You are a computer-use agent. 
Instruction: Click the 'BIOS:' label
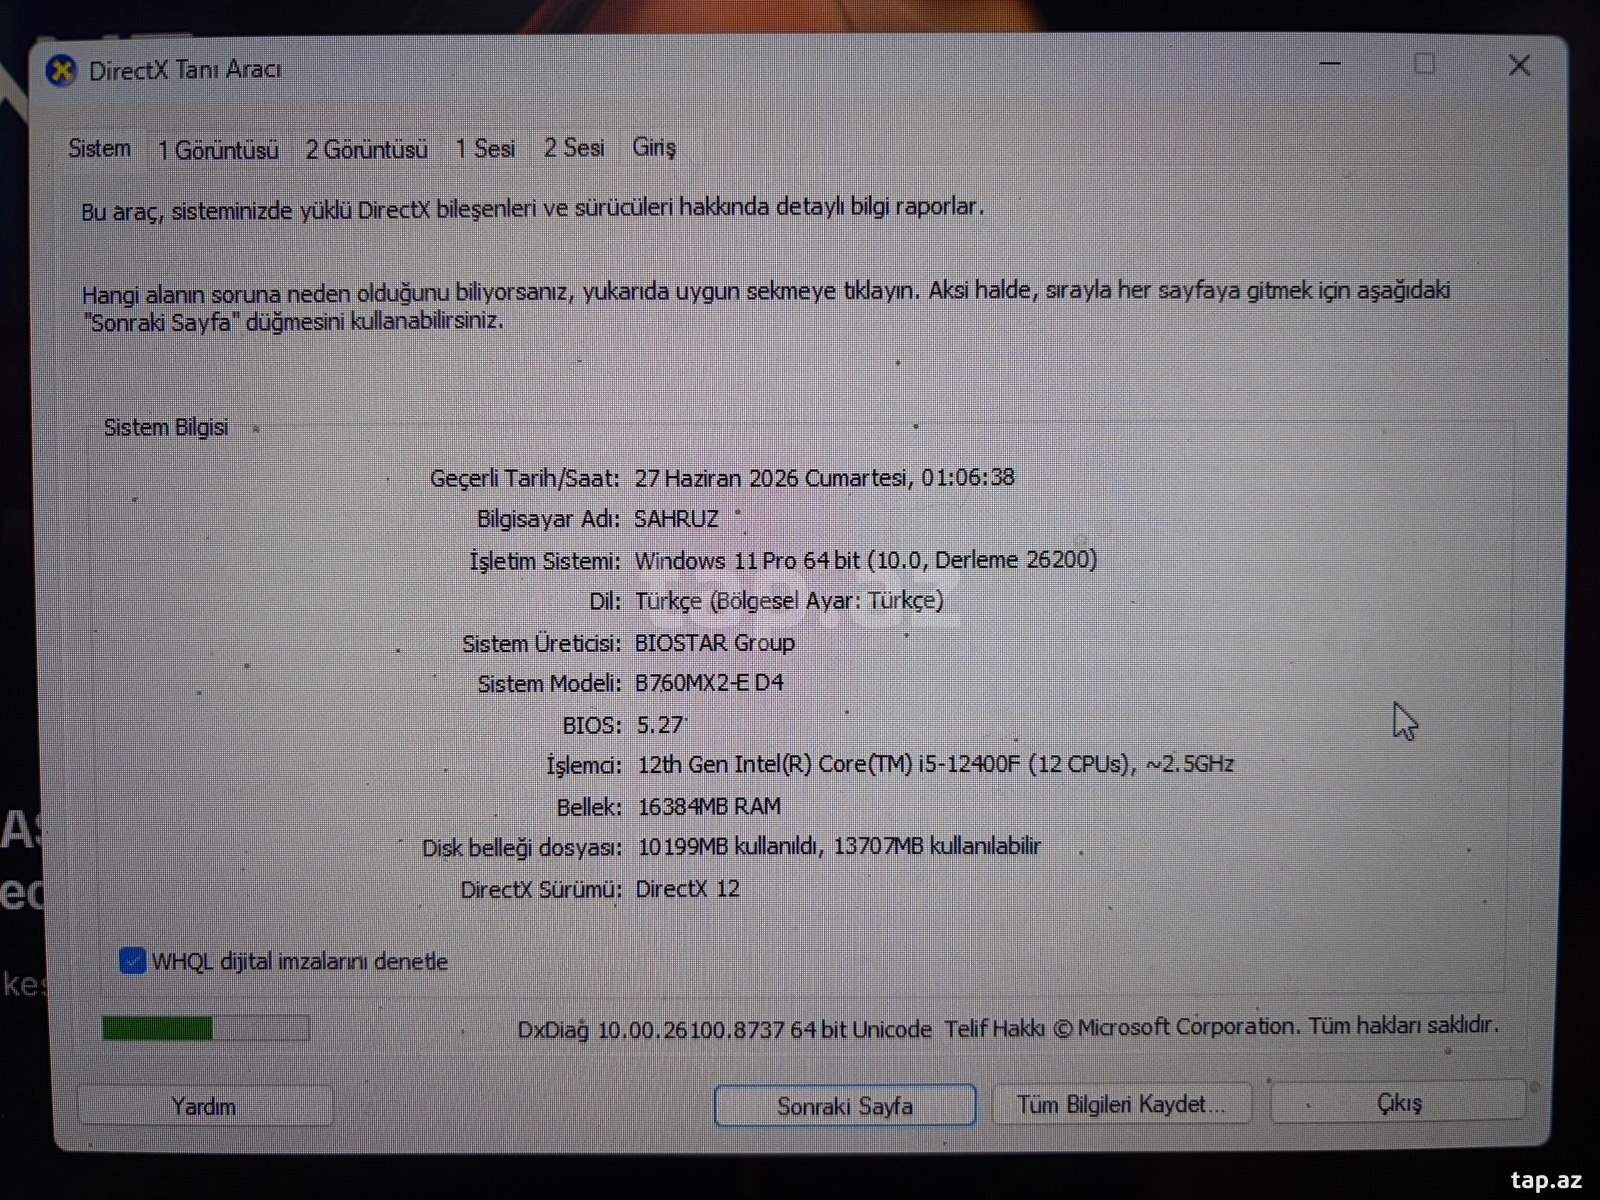592,725
